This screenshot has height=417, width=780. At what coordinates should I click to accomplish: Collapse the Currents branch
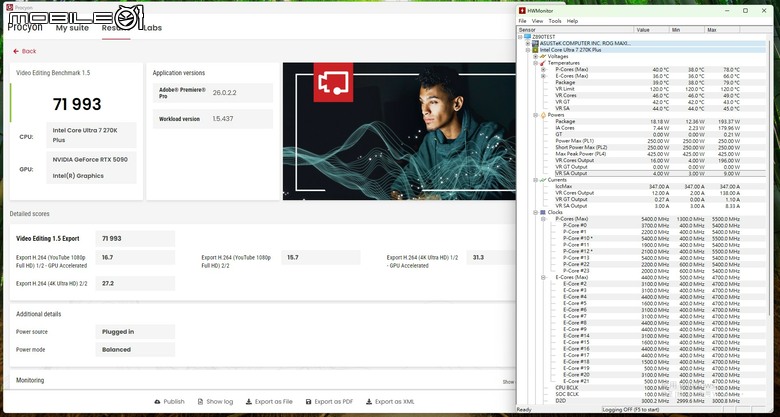coord(536,180)
